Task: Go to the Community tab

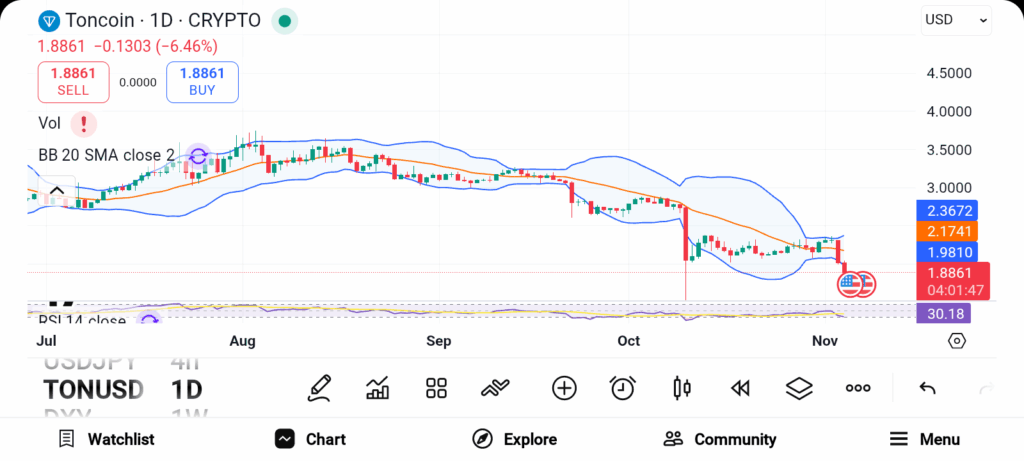Action: pos(719,439)
